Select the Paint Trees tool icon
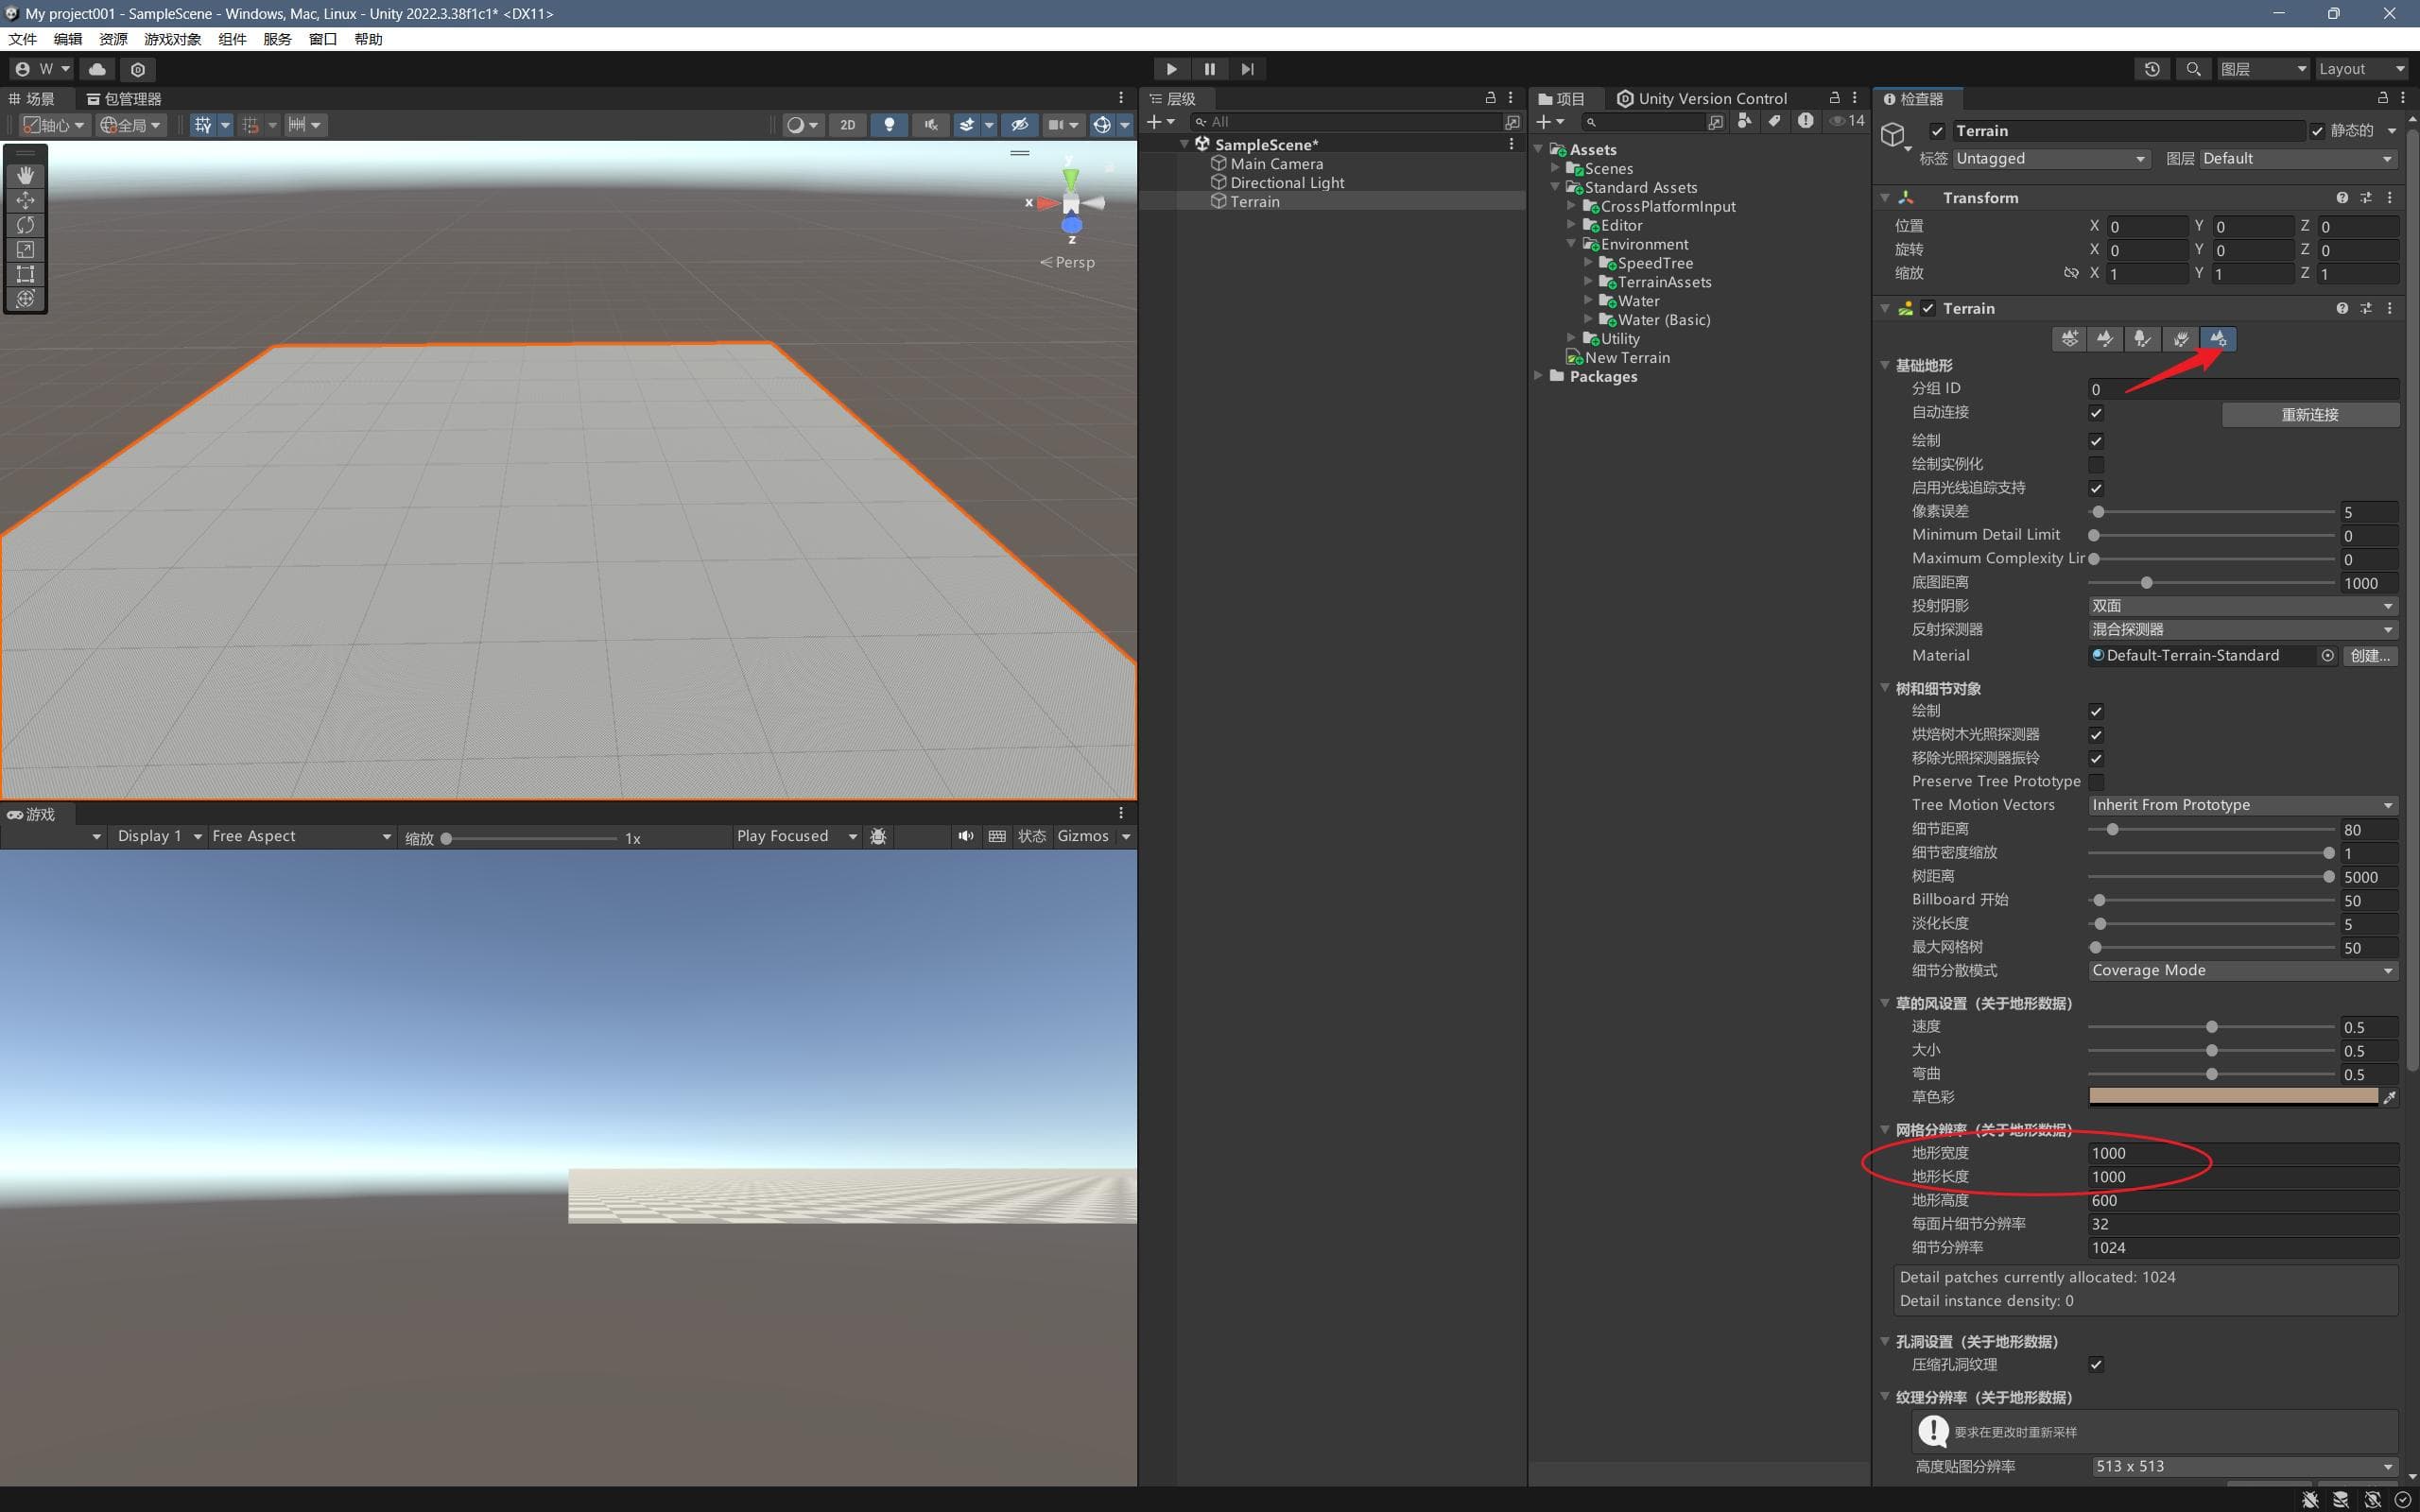2420x1512 pixels. 2142,339
